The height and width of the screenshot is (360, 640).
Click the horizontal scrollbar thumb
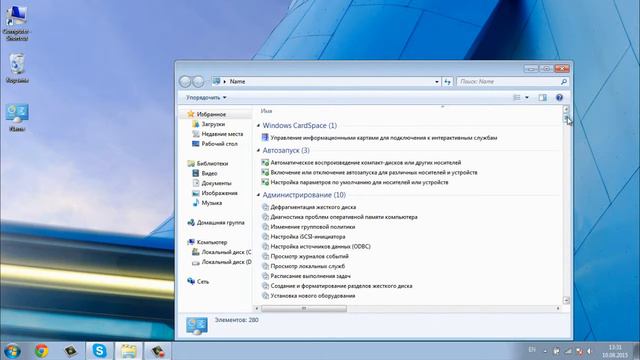[304, 309]
